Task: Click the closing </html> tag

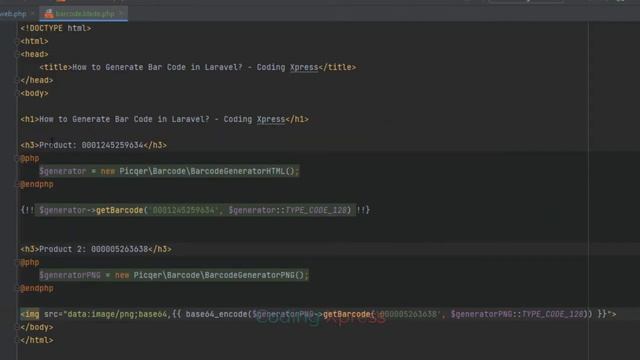Action: (x=37, y=340)
